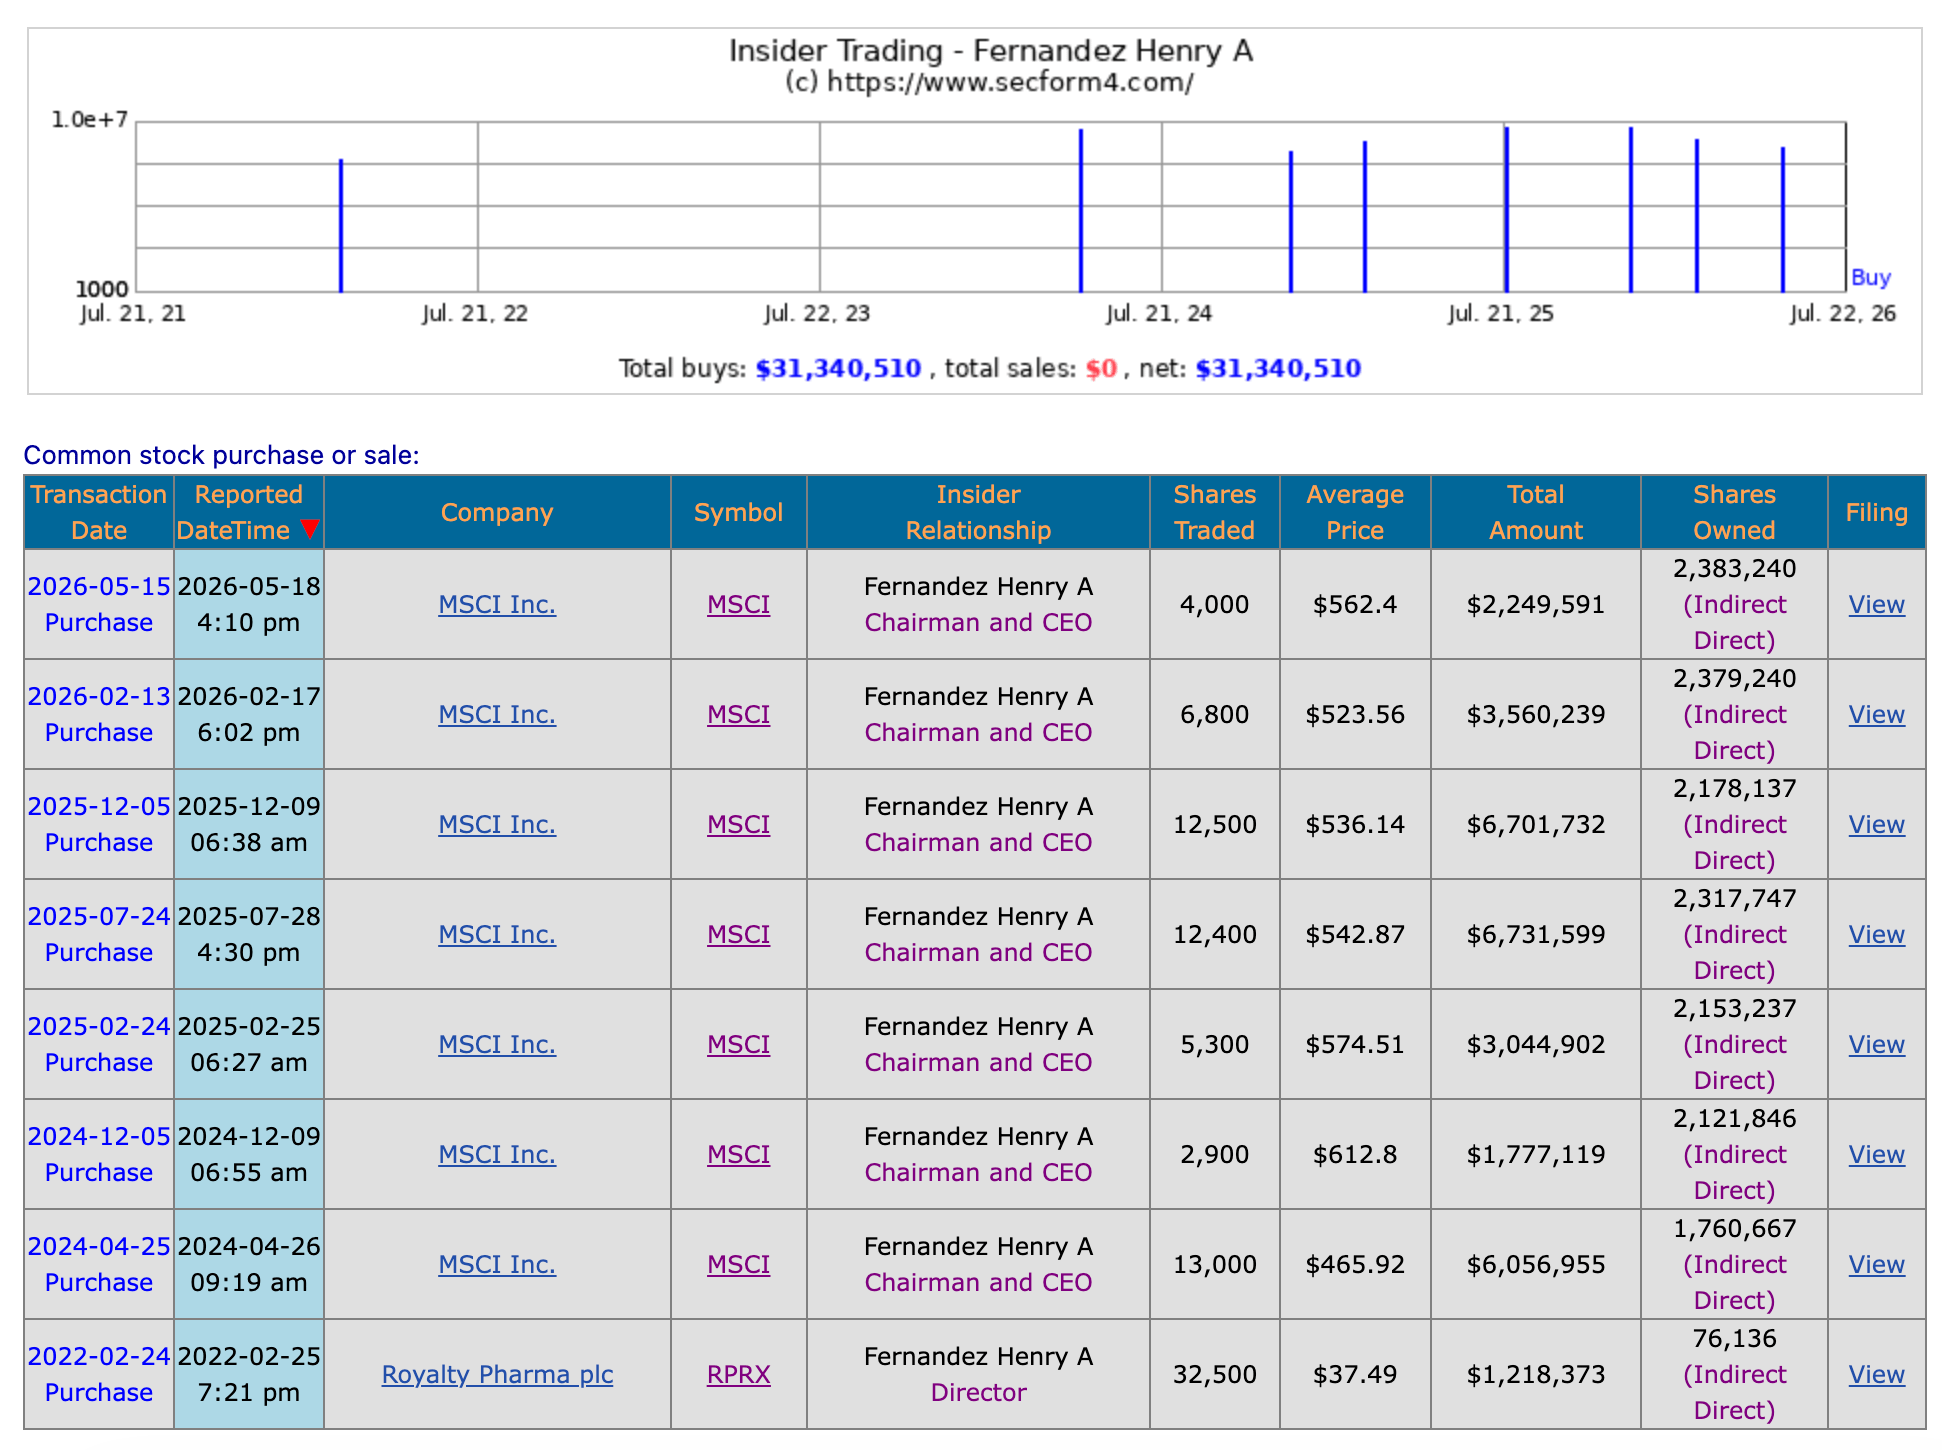Image resolution: width=1942 pixels, height=1450 pixels.
Task: View the filing for the 2026-02-13 purchase
Action: coord(1876,714)
